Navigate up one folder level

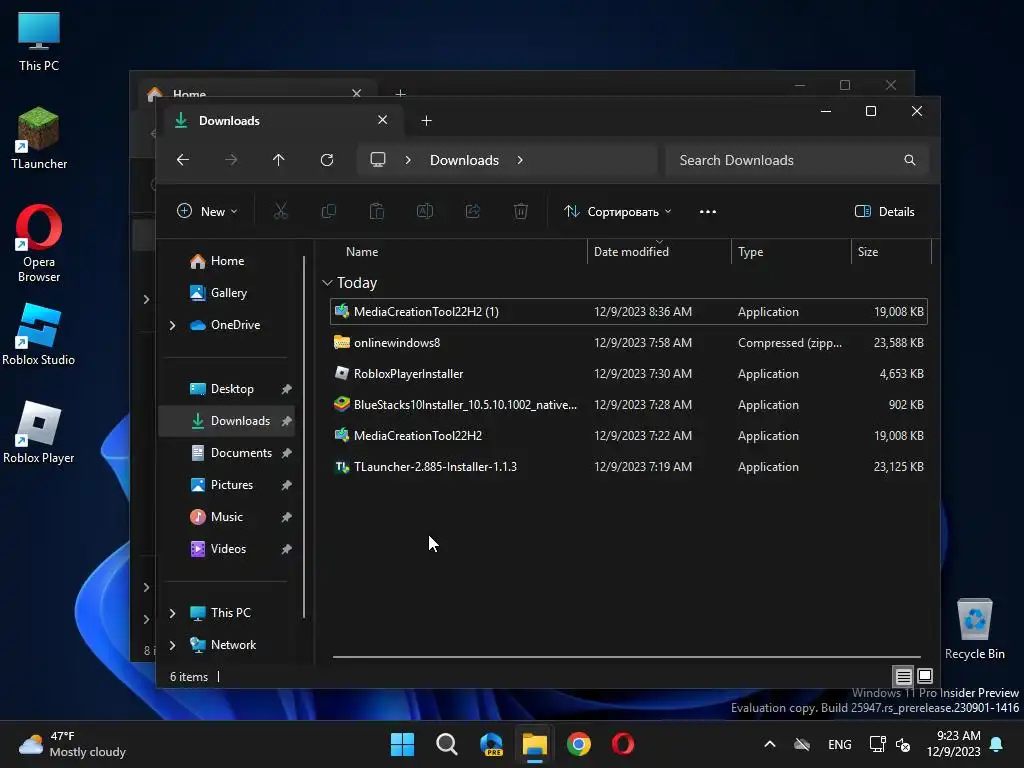[x=279, y=160]
